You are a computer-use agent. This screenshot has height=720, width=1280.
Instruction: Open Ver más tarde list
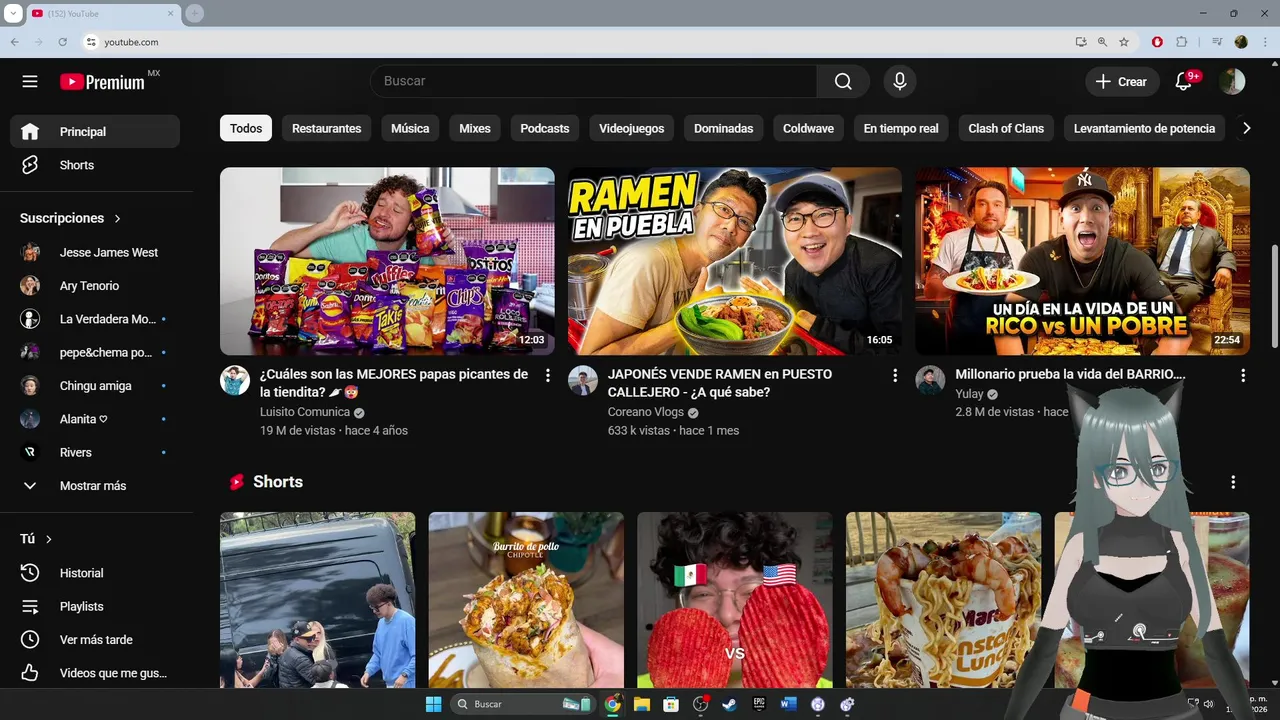(x=95, y=639)
